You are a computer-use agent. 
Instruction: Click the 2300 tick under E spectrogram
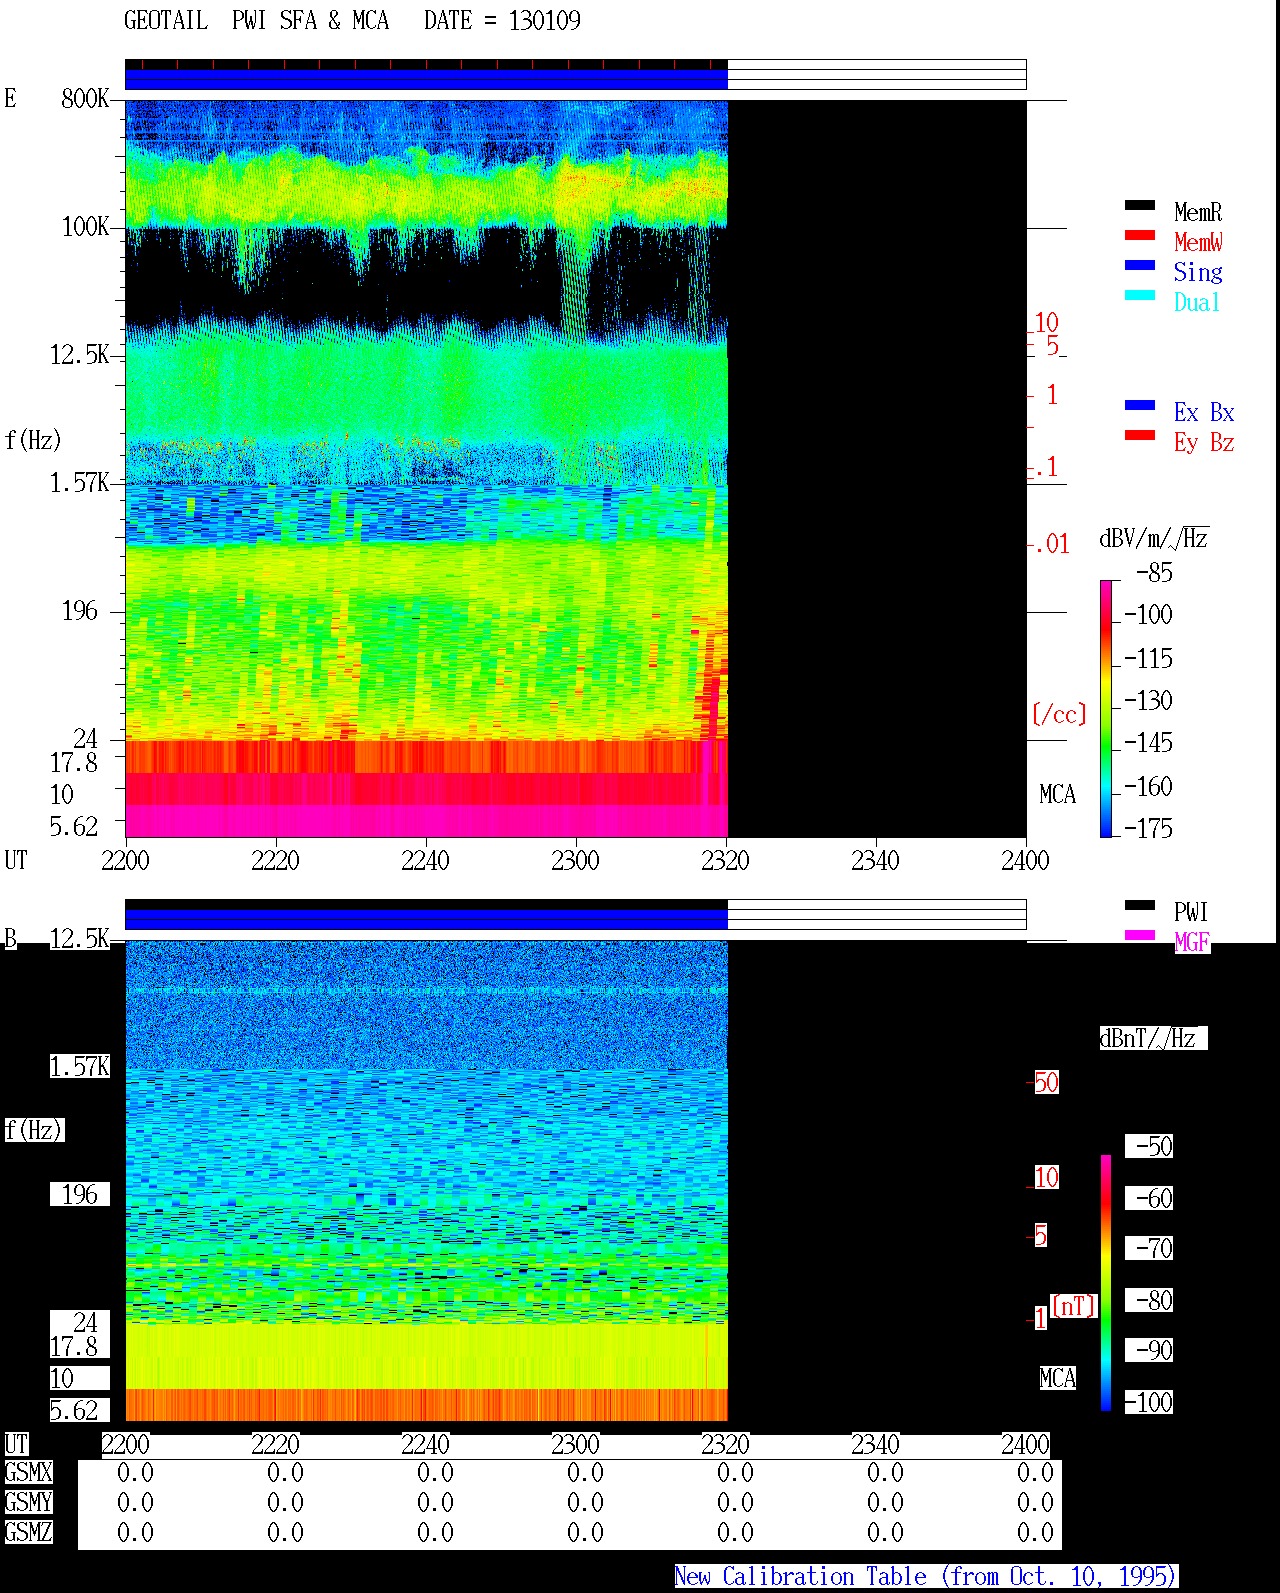click(575, 860)
